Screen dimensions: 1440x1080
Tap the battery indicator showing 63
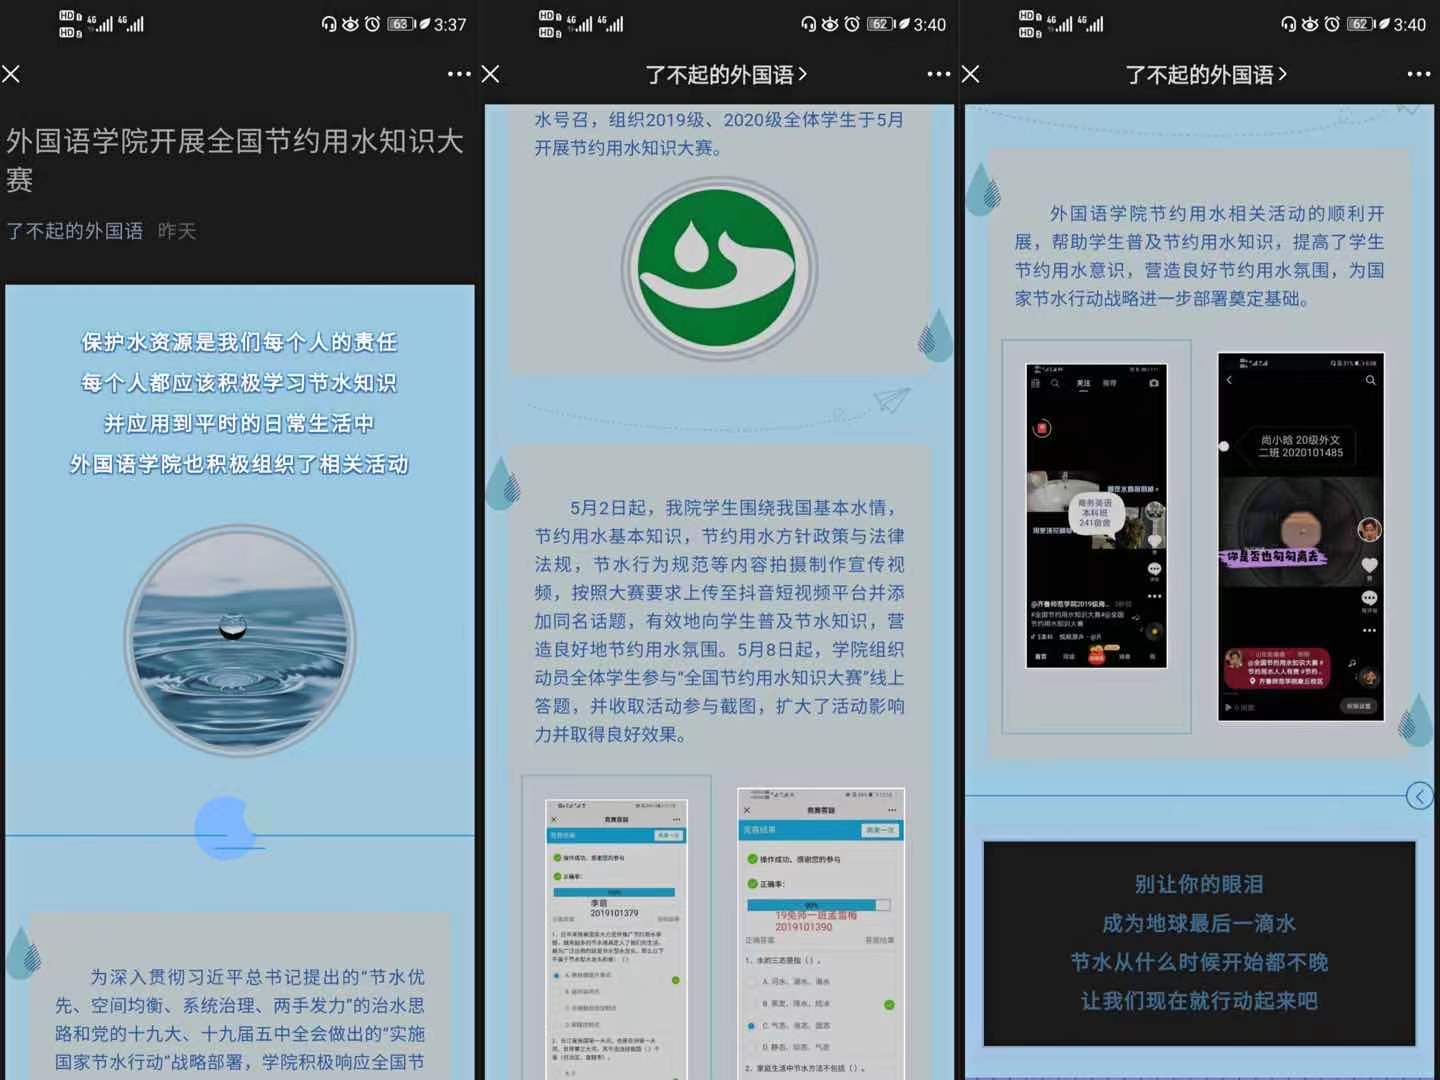[401, 24]
